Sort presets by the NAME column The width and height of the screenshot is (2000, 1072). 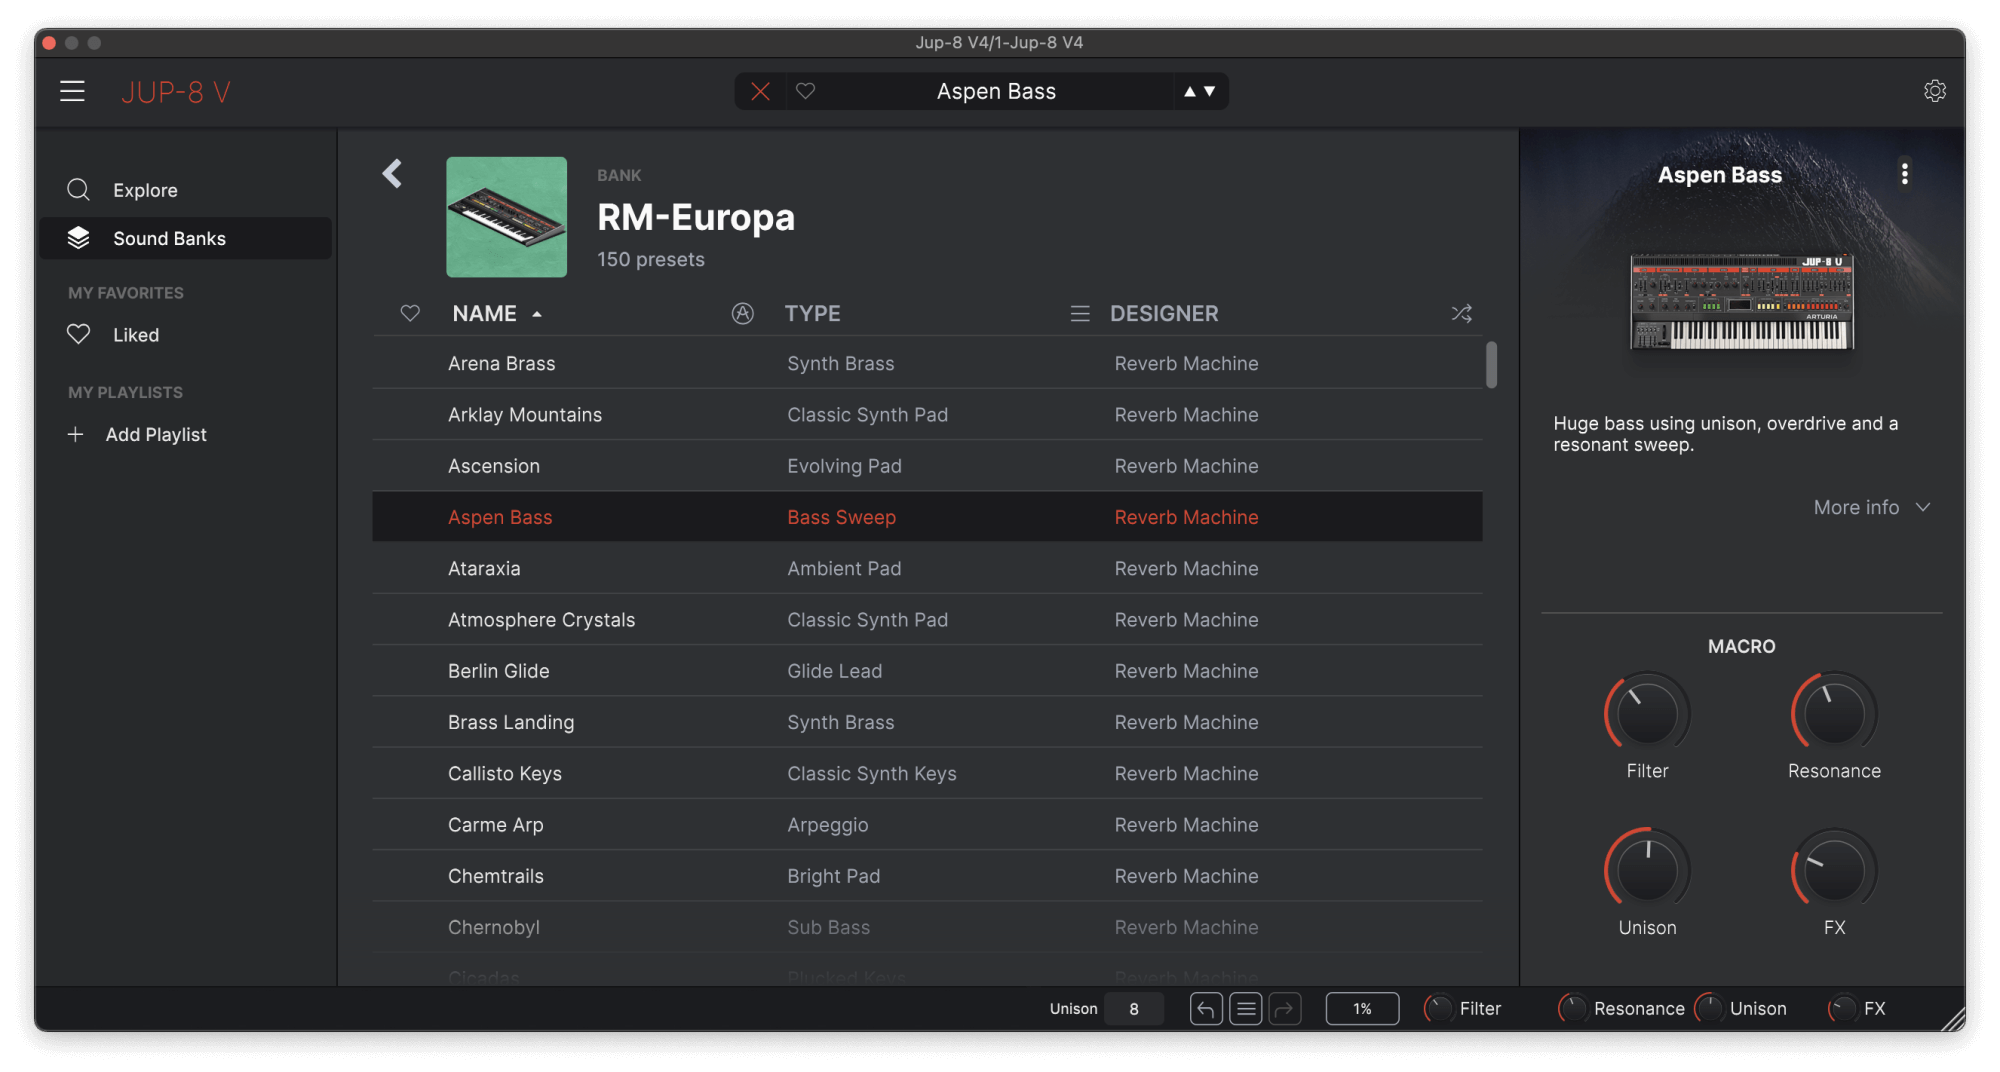coord(485,314)
